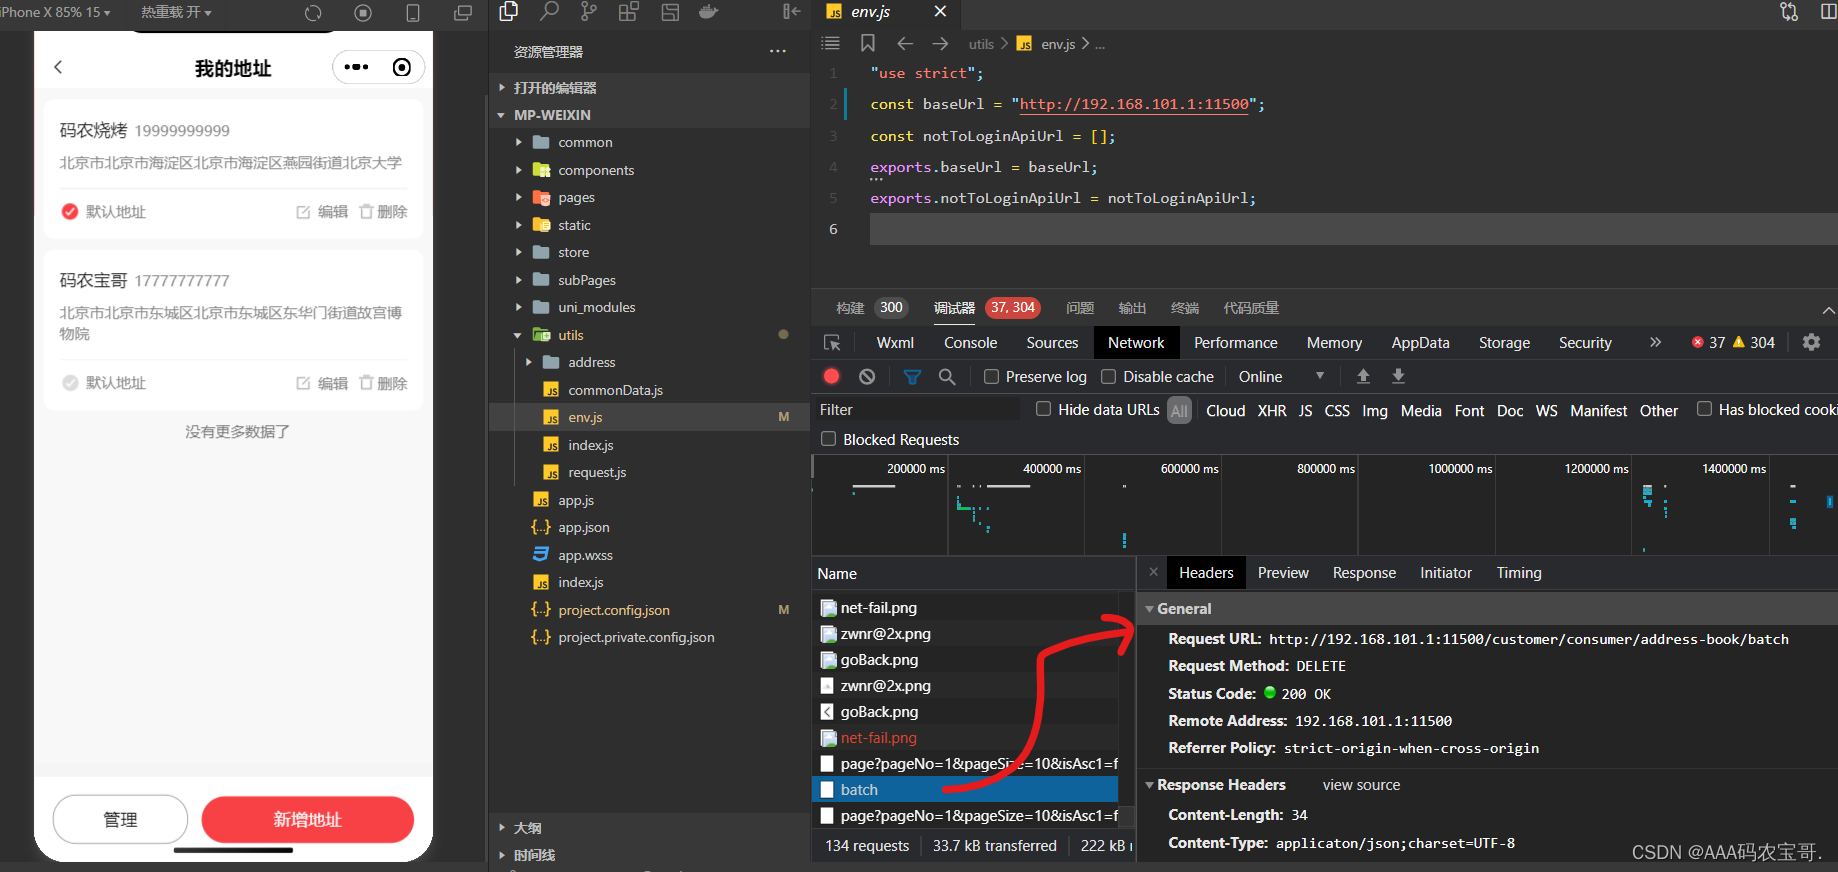Click the bookmark icon in the editor toolbar

click(867, 43)
